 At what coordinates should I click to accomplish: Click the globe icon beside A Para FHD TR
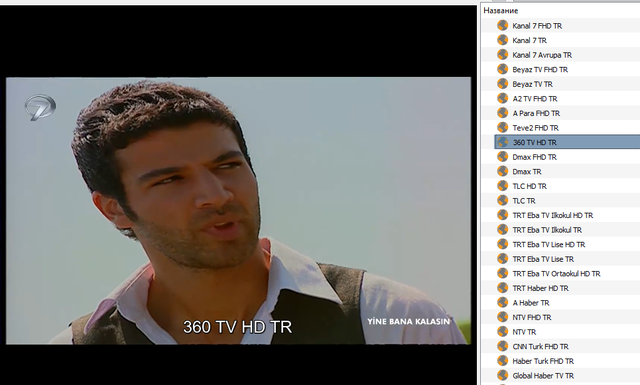coord(502,113)
